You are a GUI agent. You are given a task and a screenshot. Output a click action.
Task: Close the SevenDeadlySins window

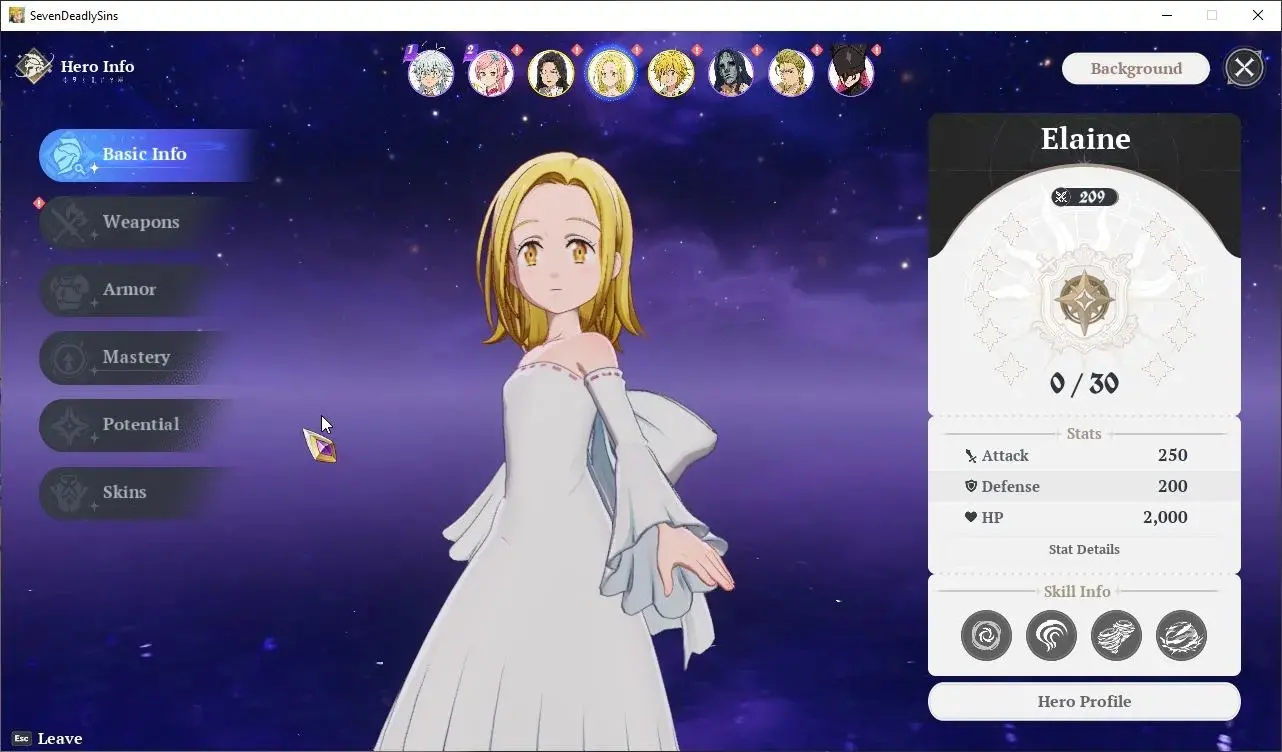(x=1258, y=15)
